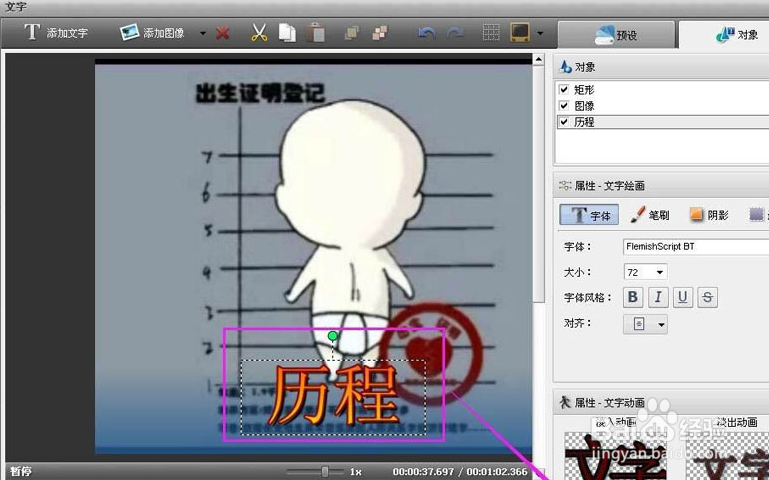Click the preview background monitor icon
The width and height of the screenshot is (769, 480).
(x=520, y=33)
